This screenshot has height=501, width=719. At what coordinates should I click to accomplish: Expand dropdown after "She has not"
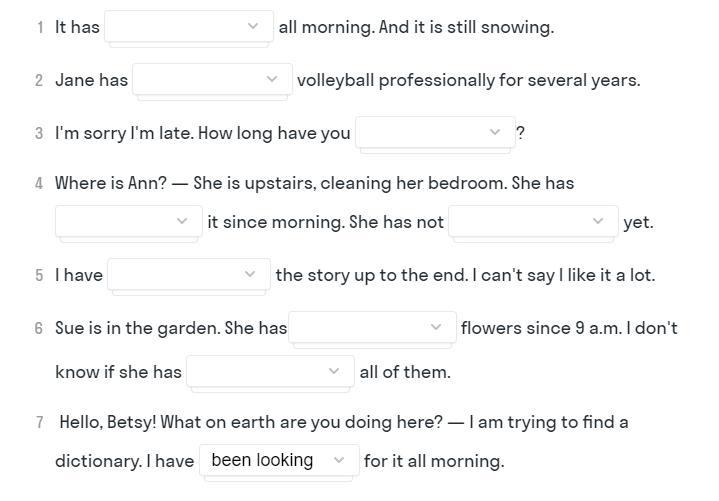pyautogui.click(x=532, y=222)
